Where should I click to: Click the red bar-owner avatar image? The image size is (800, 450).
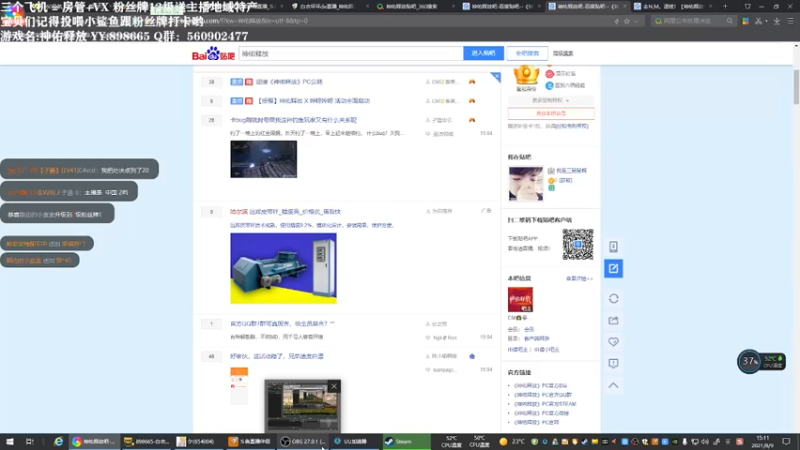point(520,299)
